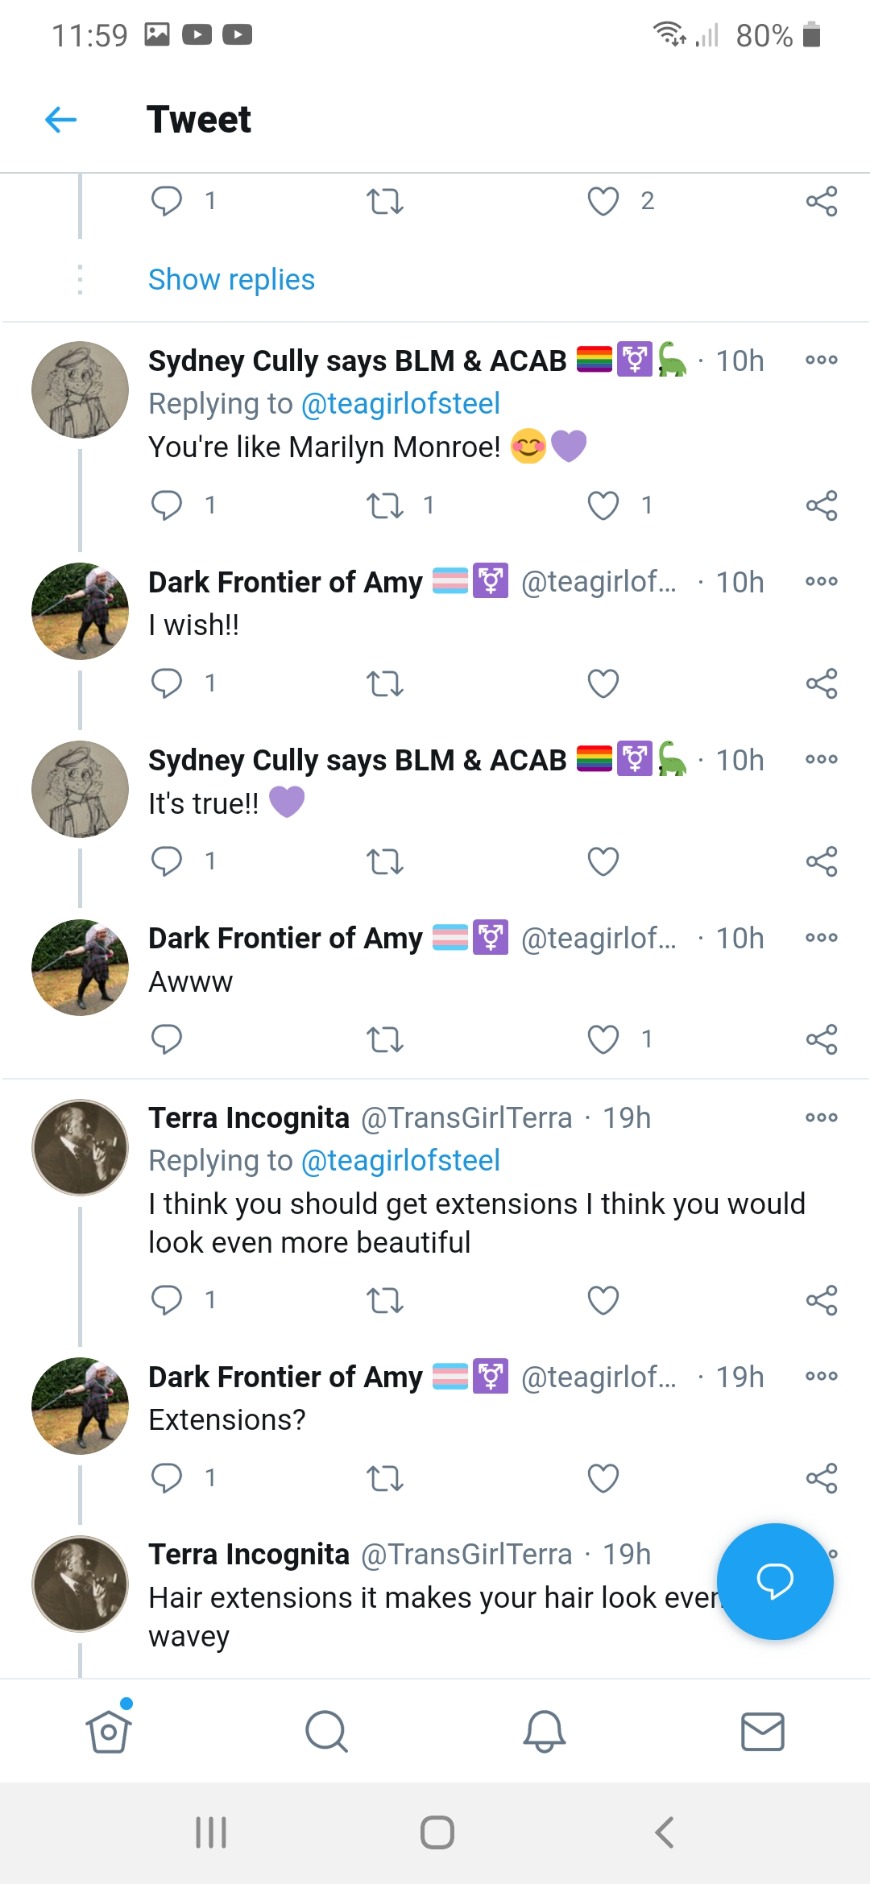Open Direct Messages envelope tab
This screenshot has width=870, height=1884.
[762, 1731]
